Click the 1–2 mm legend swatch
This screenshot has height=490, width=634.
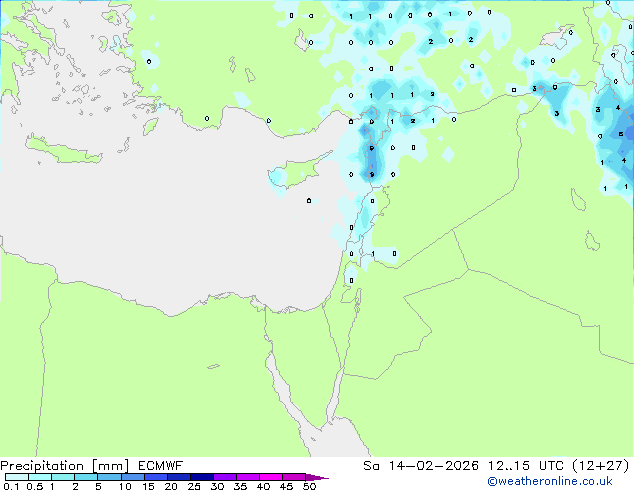[63, 477]
